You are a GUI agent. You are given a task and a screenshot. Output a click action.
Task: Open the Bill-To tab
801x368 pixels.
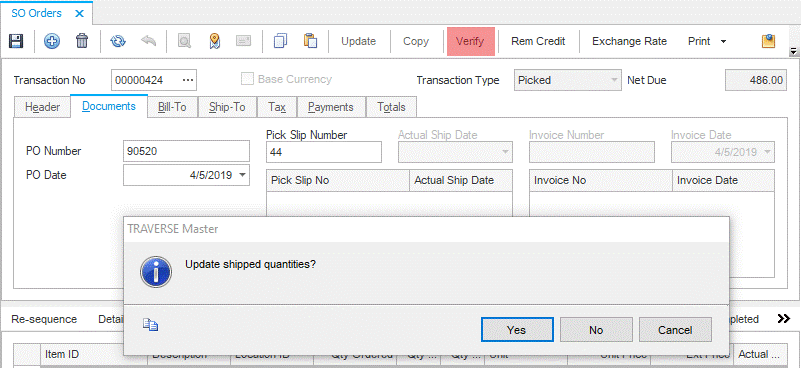coord(172,107)
